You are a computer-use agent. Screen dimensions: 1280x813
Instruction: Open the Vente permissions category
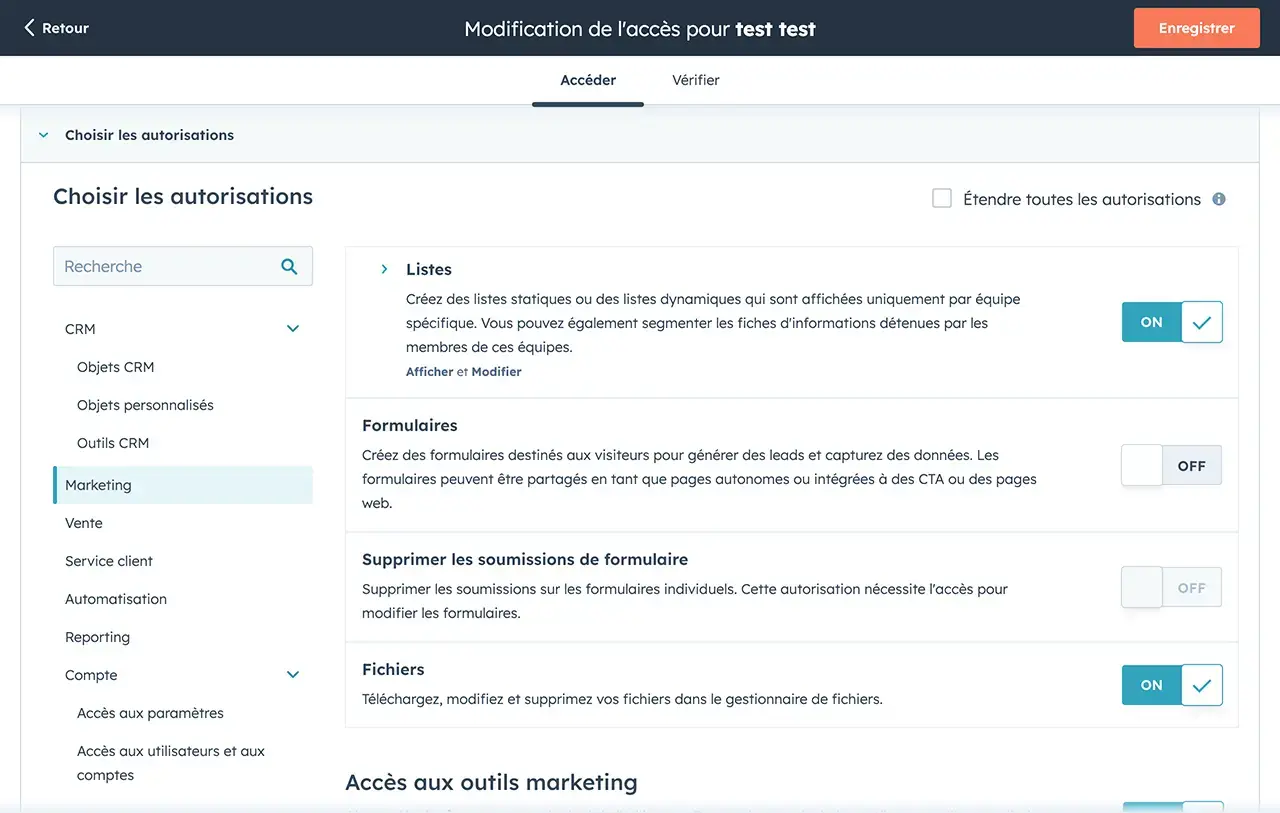[84, 523]
